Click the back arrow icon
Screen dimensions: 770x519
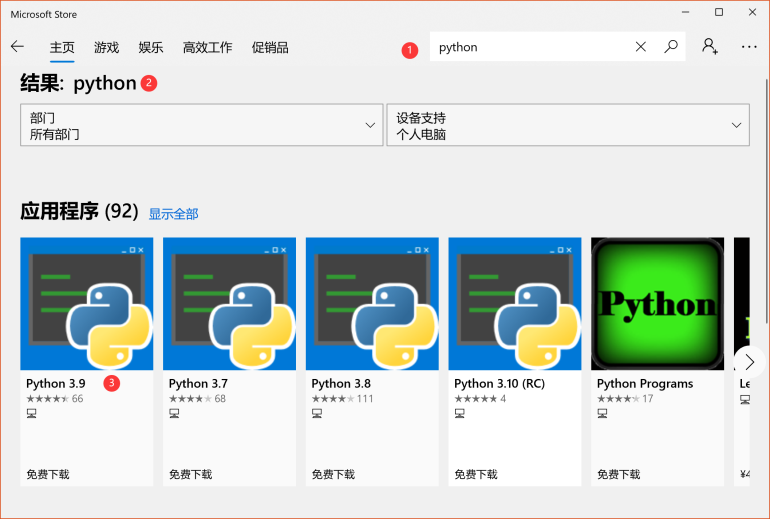click(17, 47)
